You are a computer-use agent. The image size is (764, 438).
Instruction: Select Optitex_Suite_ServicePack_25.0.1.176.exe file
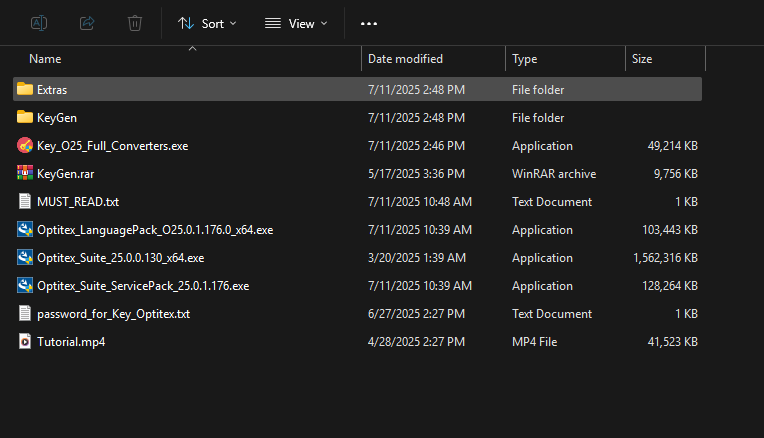click(x=143, y=286)
